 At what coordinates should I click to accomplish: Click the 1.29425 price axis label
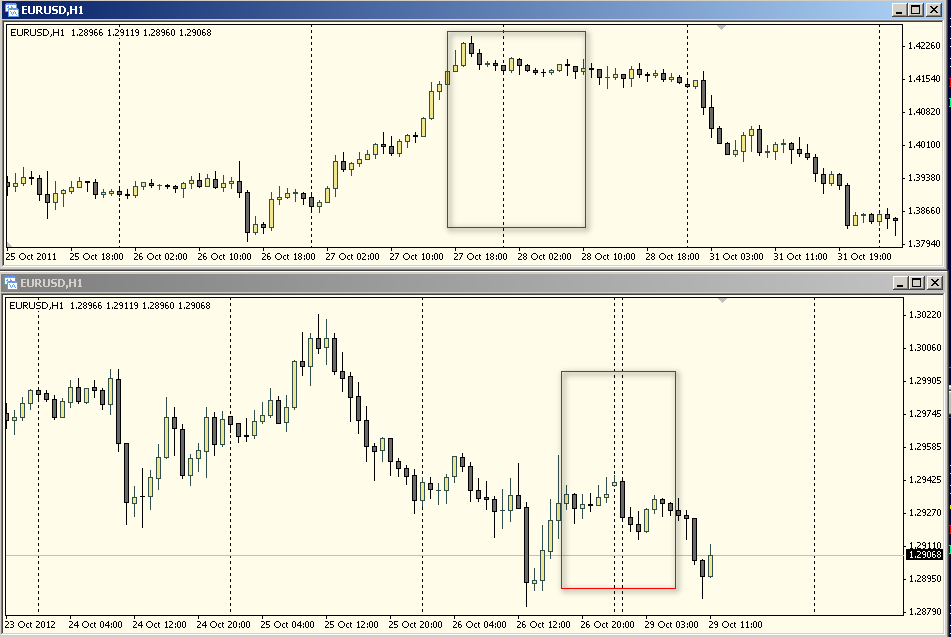[x=925, y=479]
